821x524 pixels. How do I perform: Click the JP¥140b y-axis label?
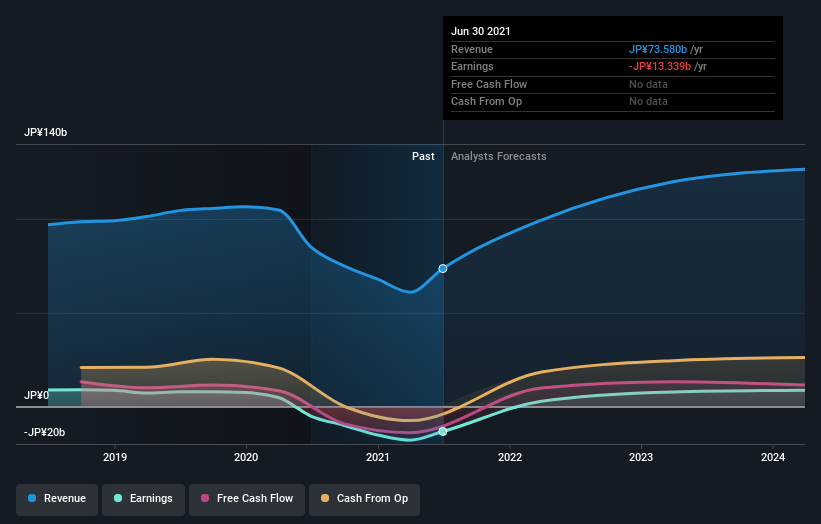coord(46,132)
